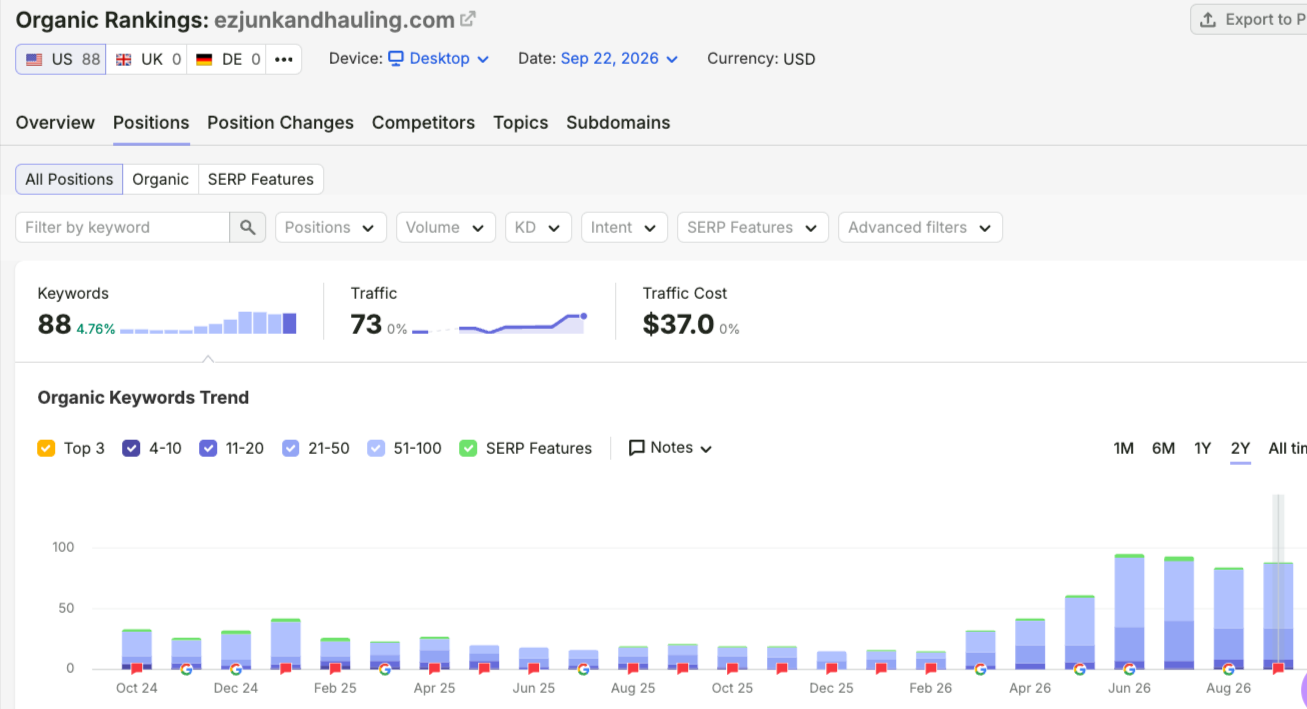Click red note flag under Feb 26 bar
Image resolution: width=1307 pixels, height=709 pixels.
(931, 669)
